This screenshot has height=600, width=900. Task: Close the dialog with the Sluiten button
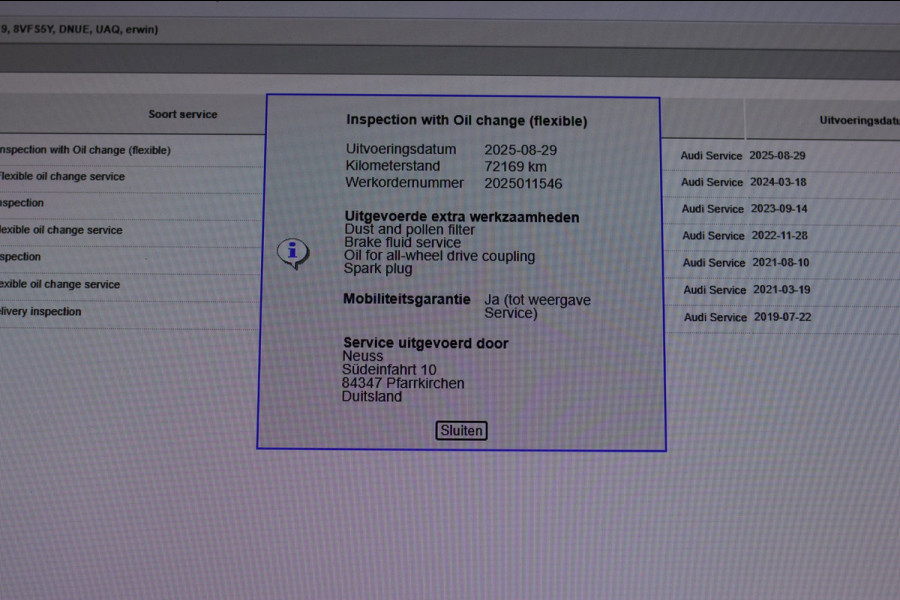tap(461, 431)
